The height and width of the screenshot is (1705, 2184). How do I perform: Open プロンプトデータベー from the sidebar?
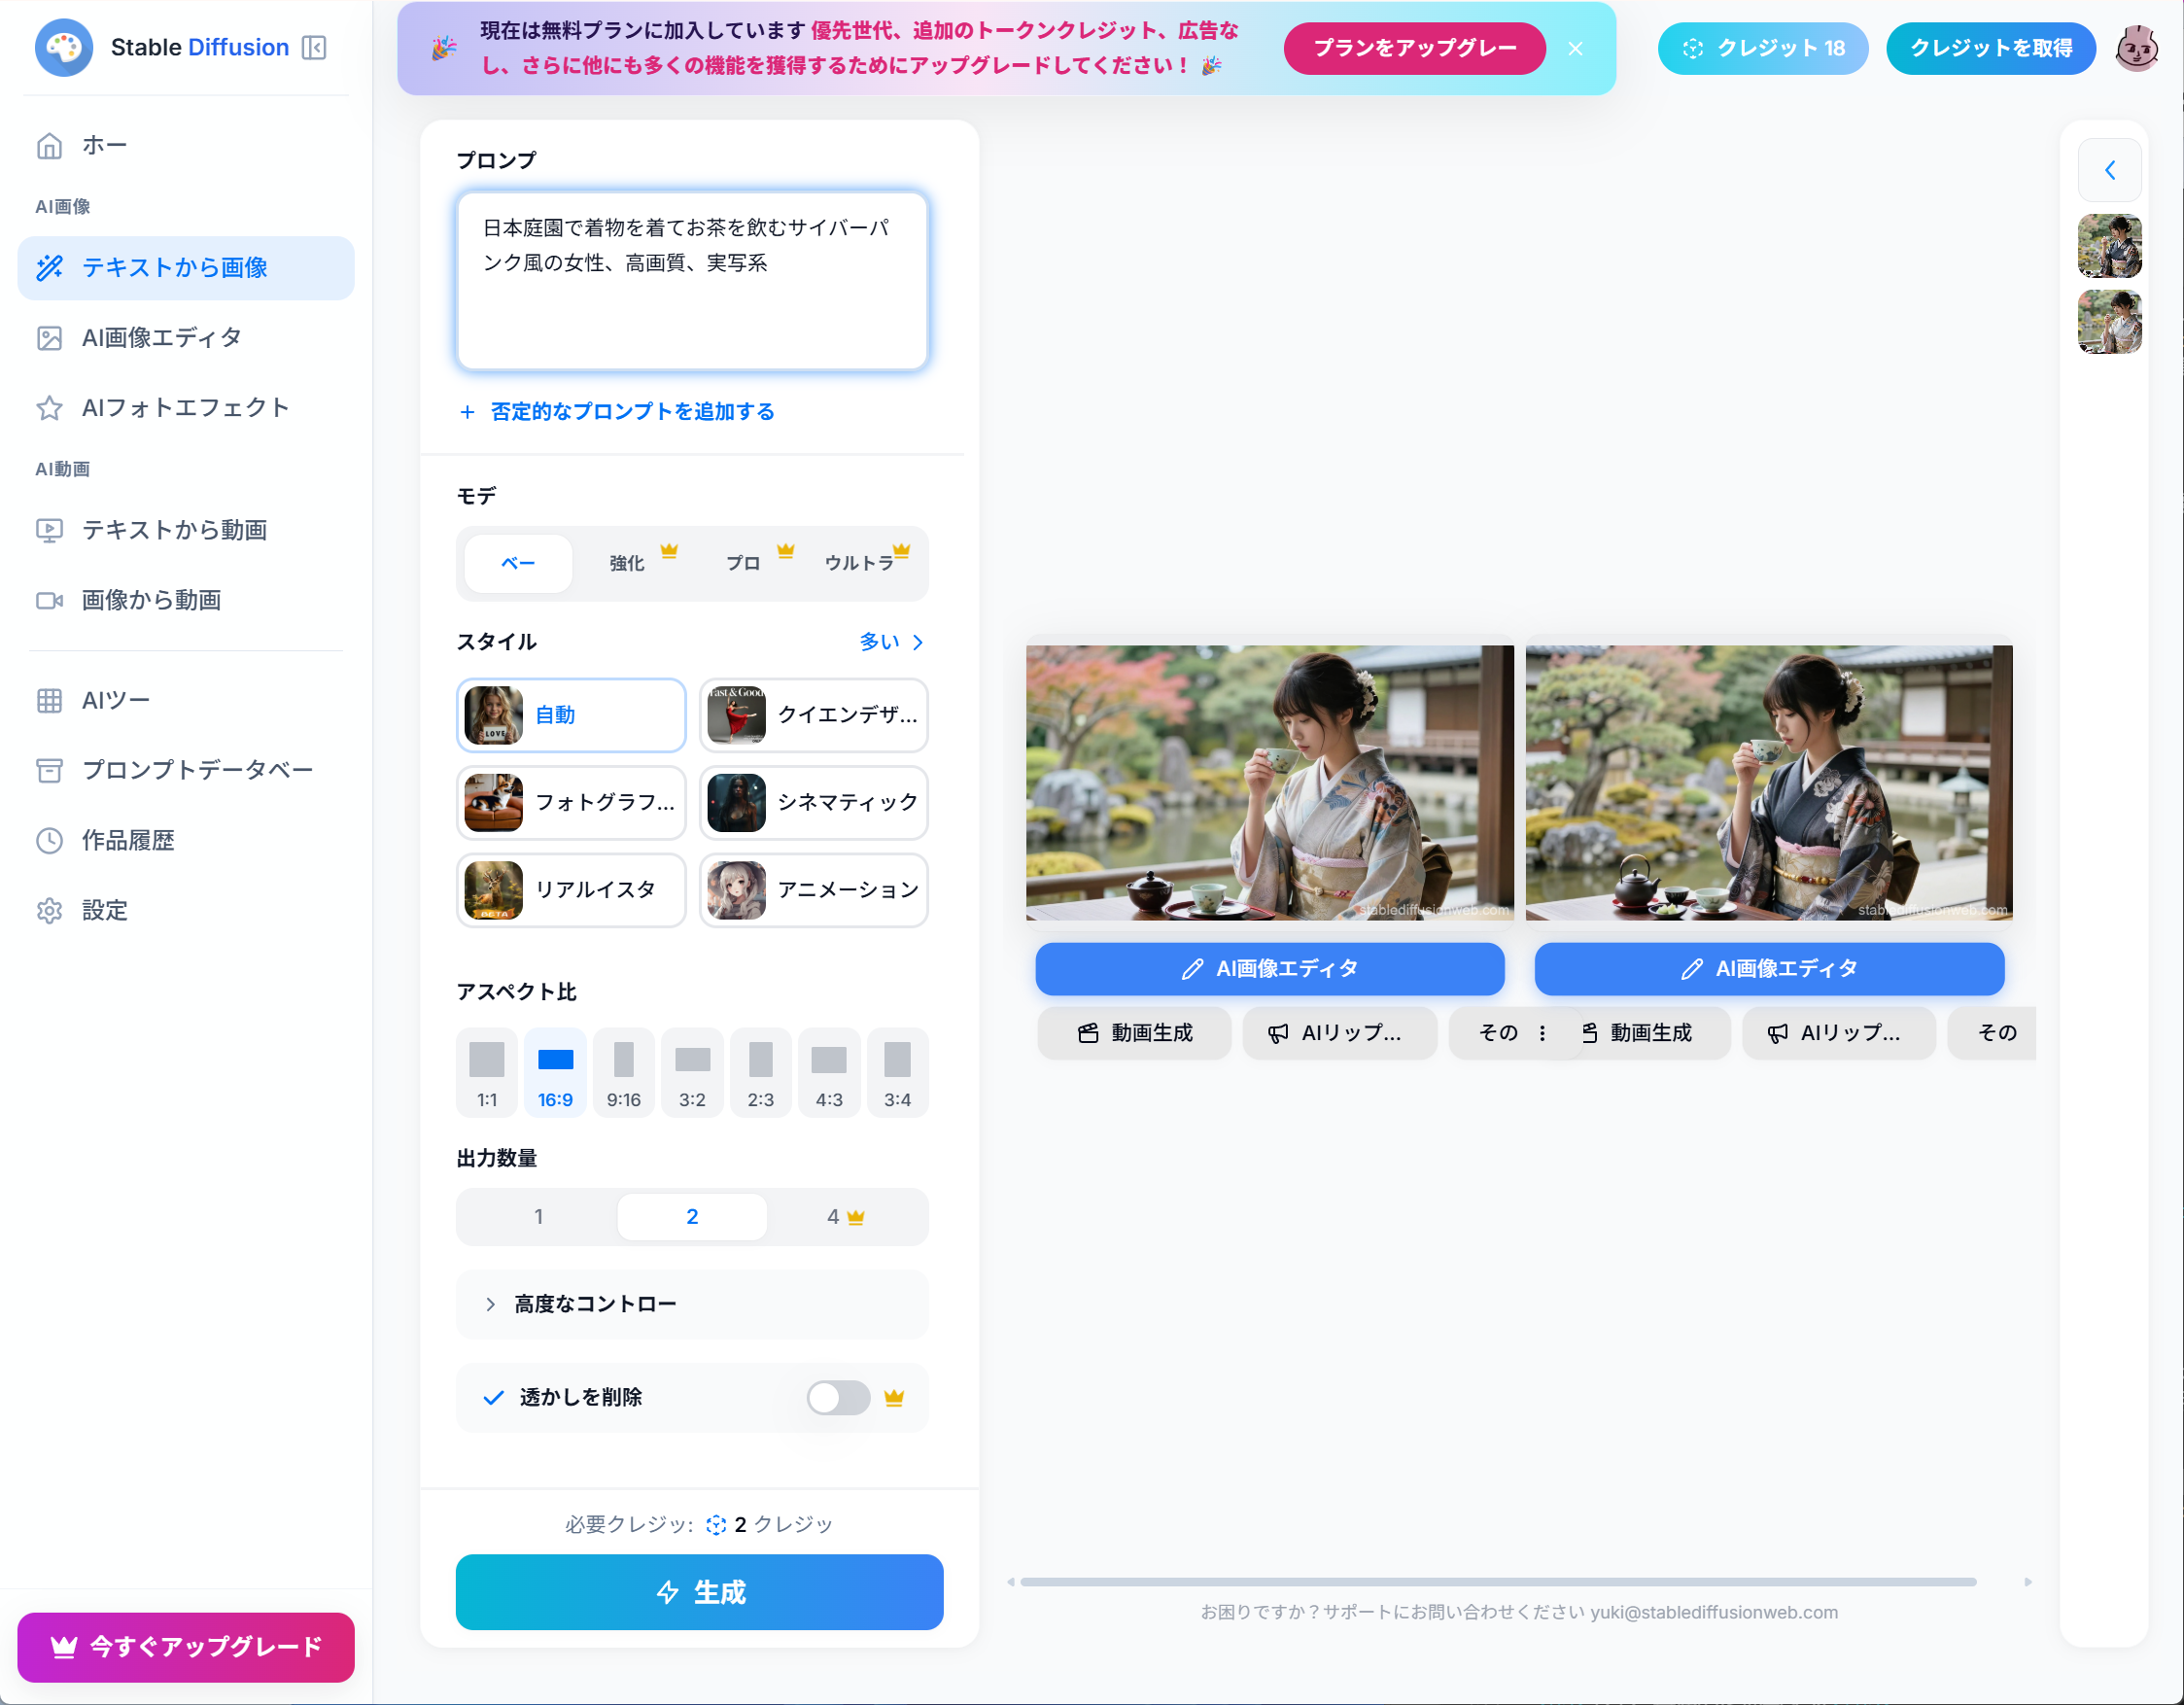[197, 770]
